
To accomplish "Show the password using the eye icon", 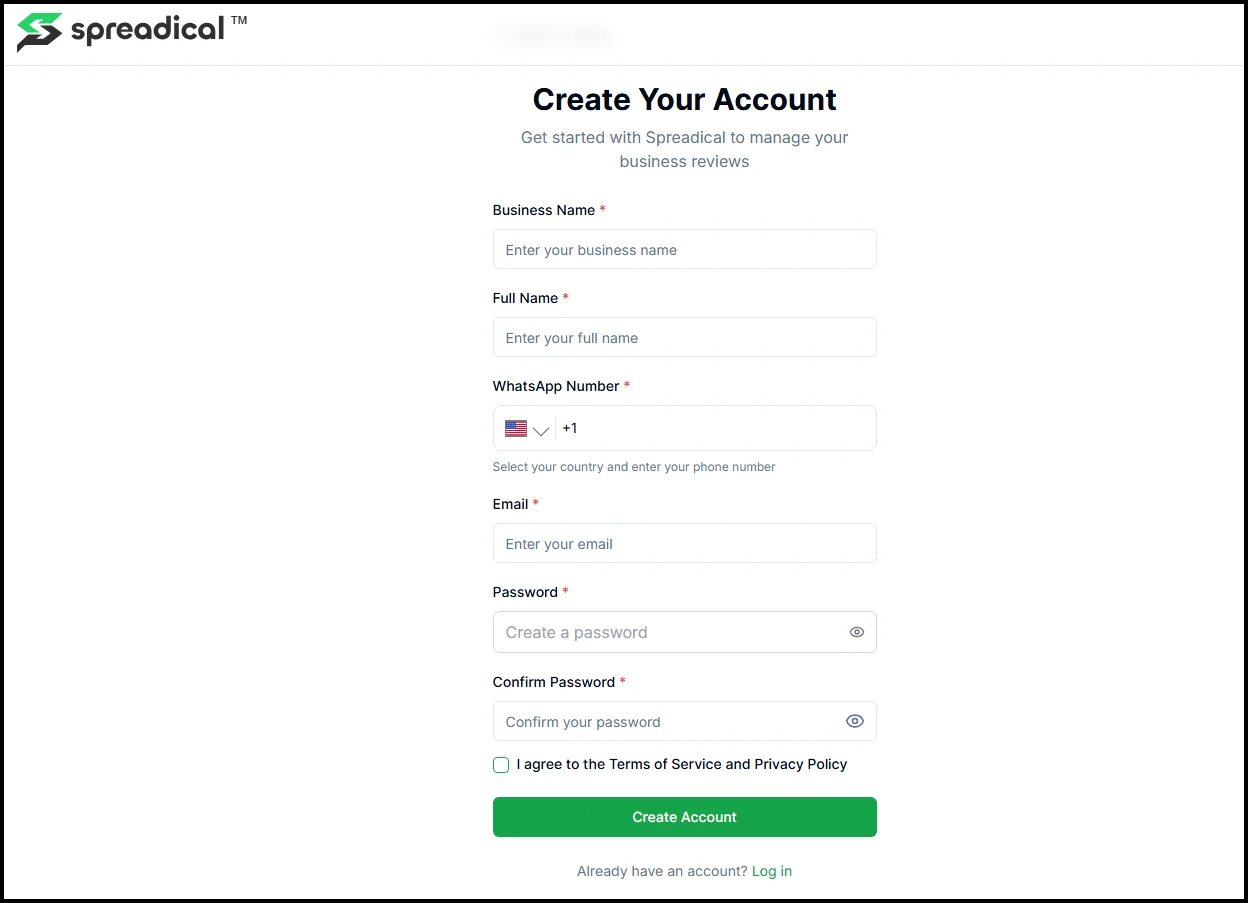I will 856,632.
